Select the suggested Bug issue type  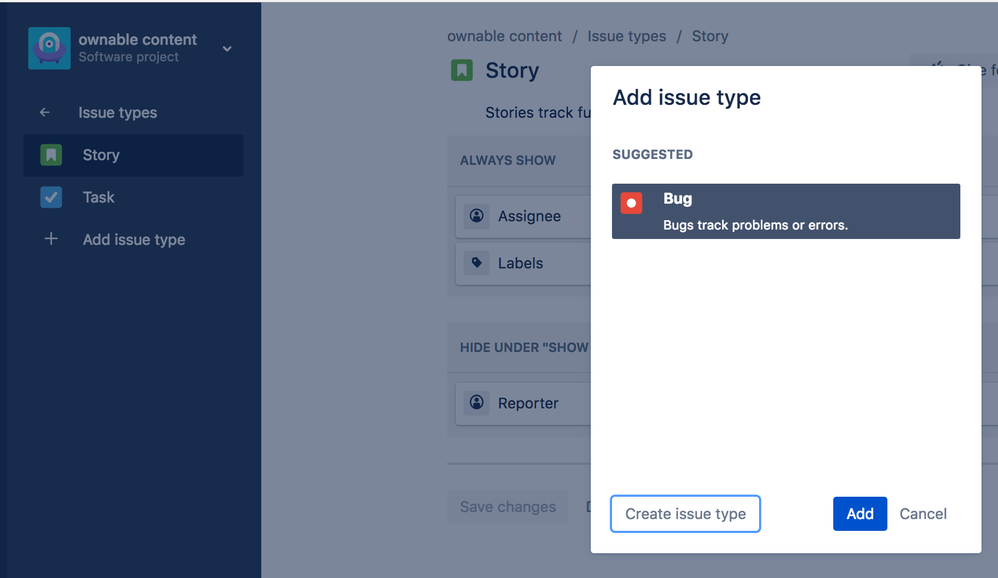click(x=786, y=211)
